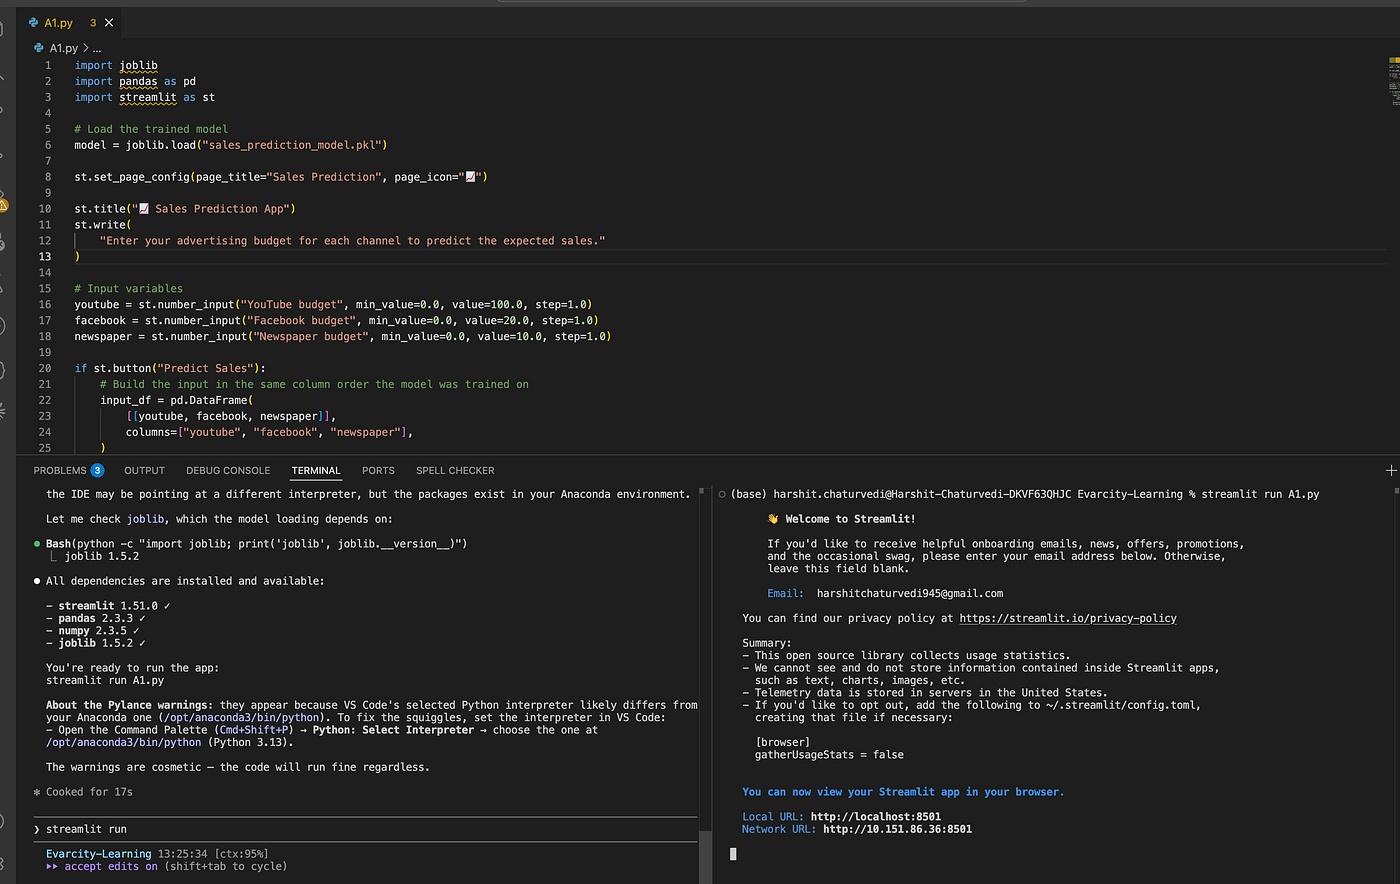
Task: Click 'pd.DataFrame' on line 22
Action: [209, 400]
